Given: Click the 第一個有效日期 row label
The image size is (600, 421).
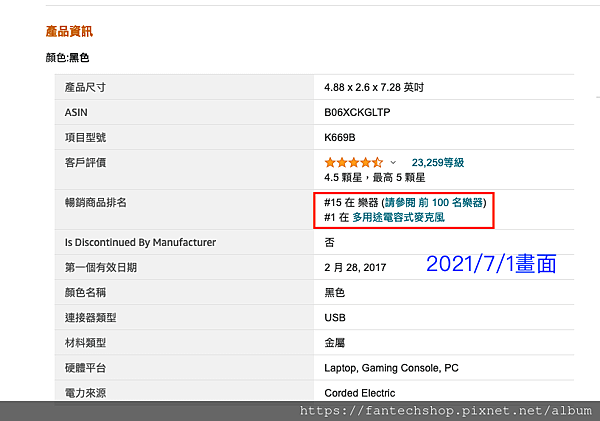Looking at the screenshot, I should coord(101,268).
